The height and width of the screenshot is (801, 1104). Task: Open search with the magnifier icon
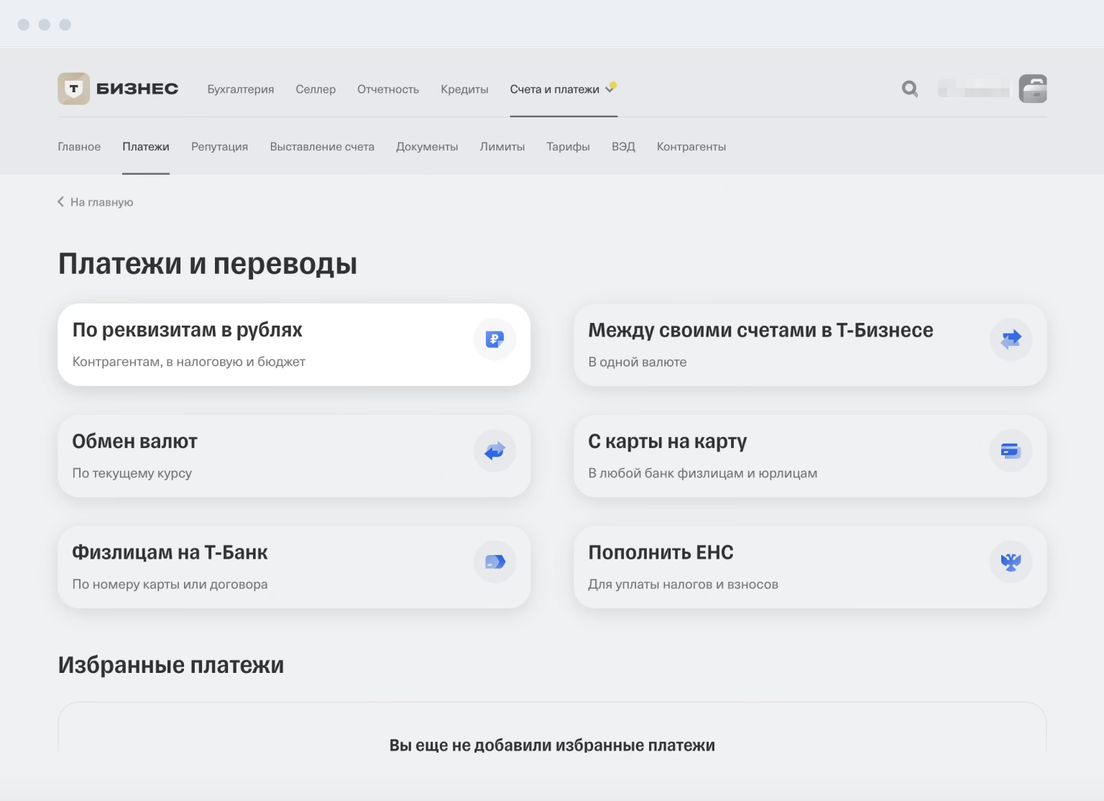coord(909,89)
